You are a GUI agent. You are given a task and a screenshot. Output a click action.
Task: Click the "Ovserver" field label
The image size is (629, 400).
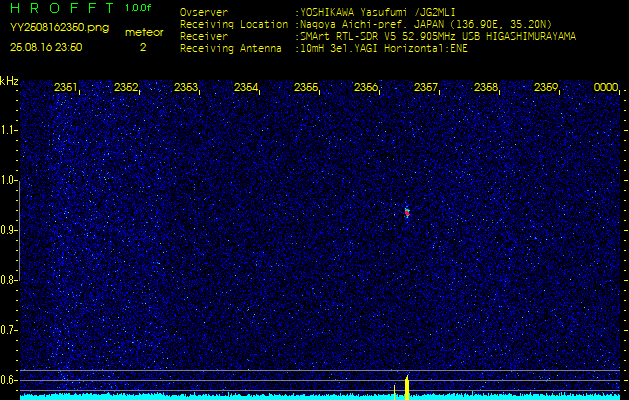tap(204, 12)
